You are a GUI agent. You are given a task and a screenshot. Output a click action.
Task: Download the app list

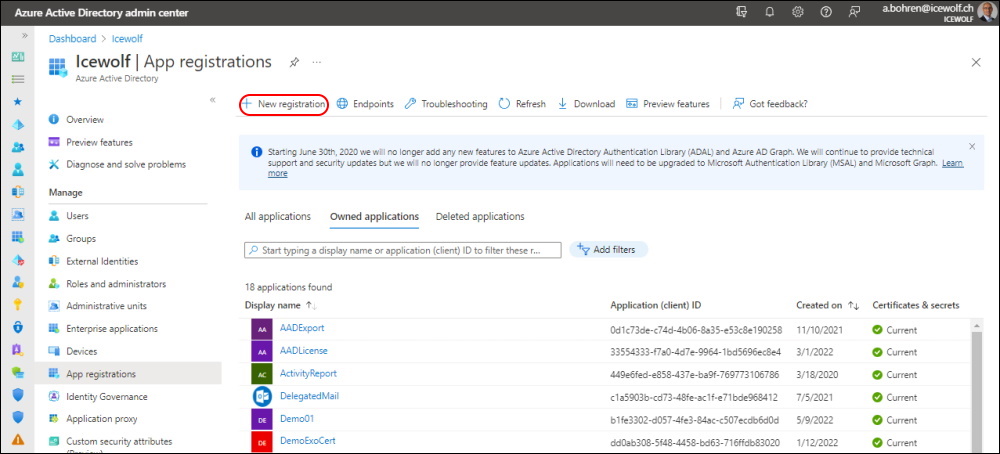tap(586, 104)
